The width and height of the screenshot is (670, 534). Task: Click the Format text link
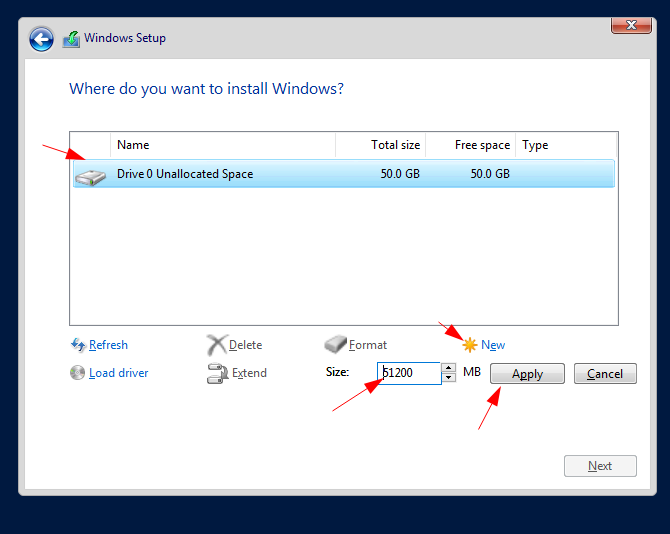[367, 345]
